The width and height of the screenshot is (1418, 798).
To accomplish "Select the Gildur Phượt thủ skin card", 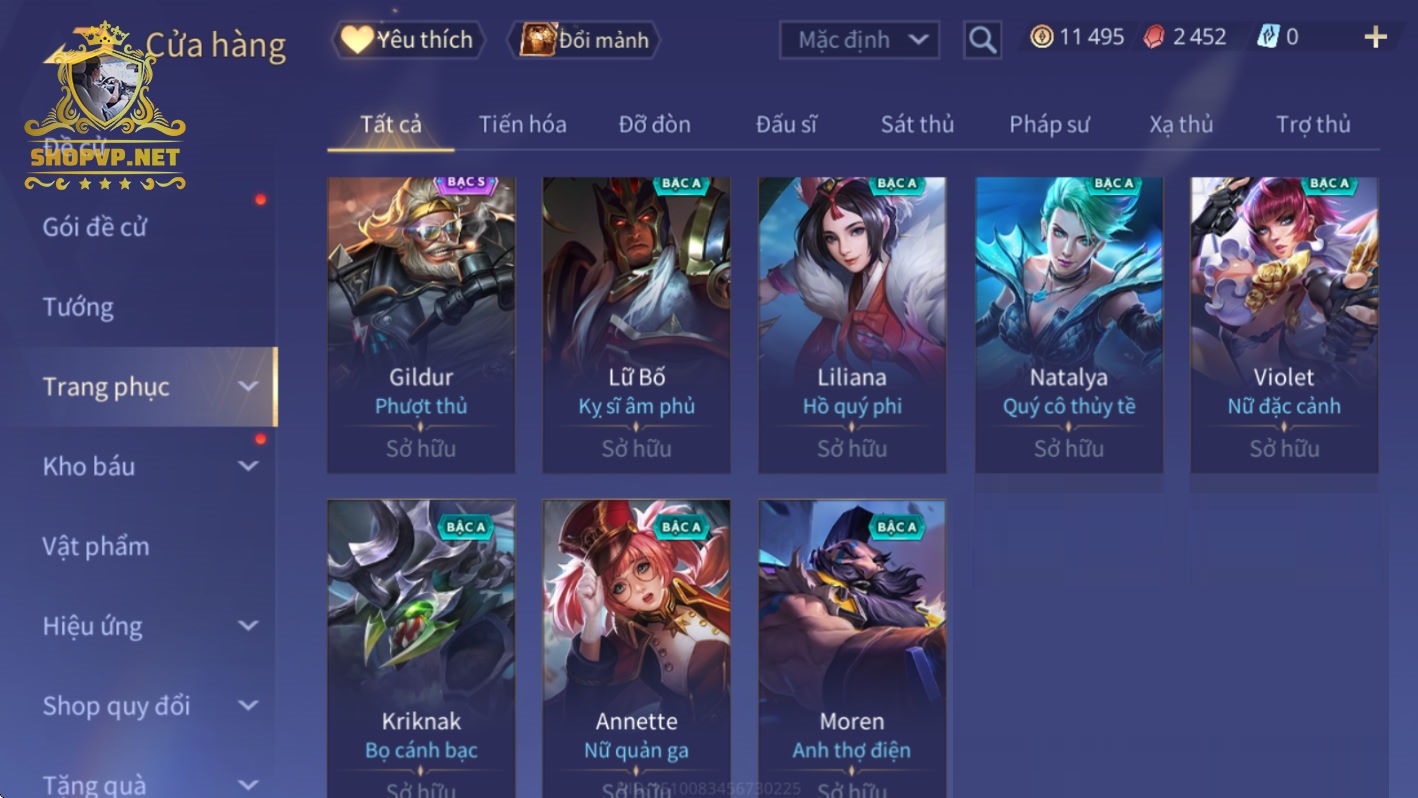I will 421,325.
